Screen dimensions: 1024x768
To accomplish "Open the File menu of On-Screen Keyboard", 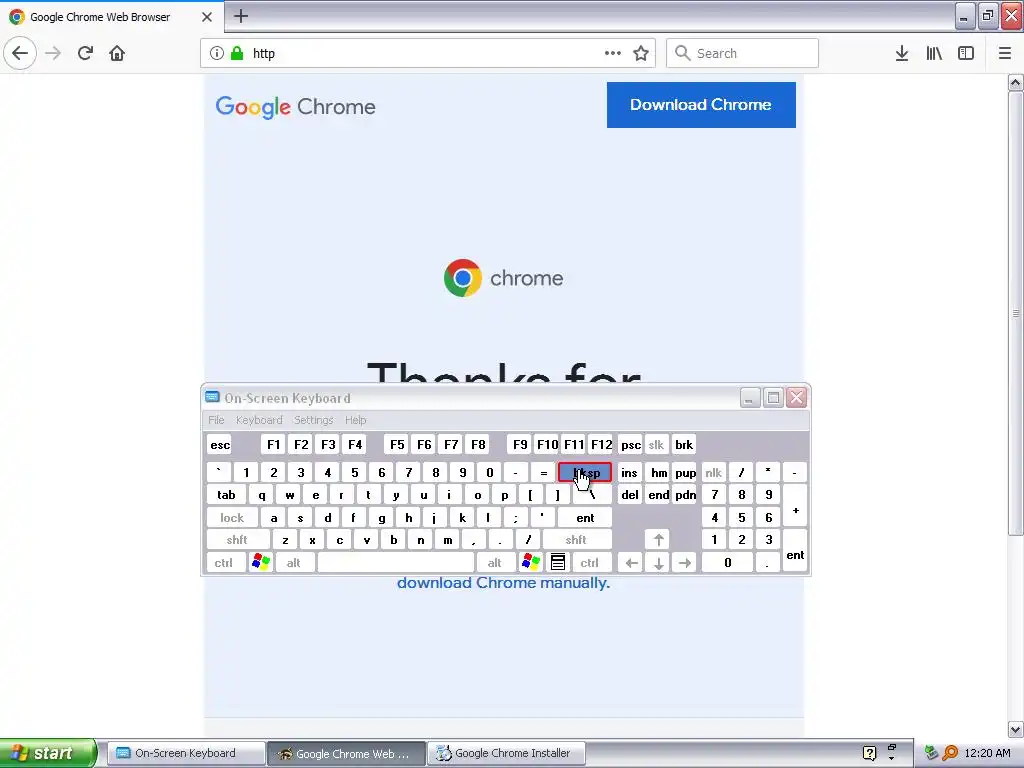I will pos(216,420).
